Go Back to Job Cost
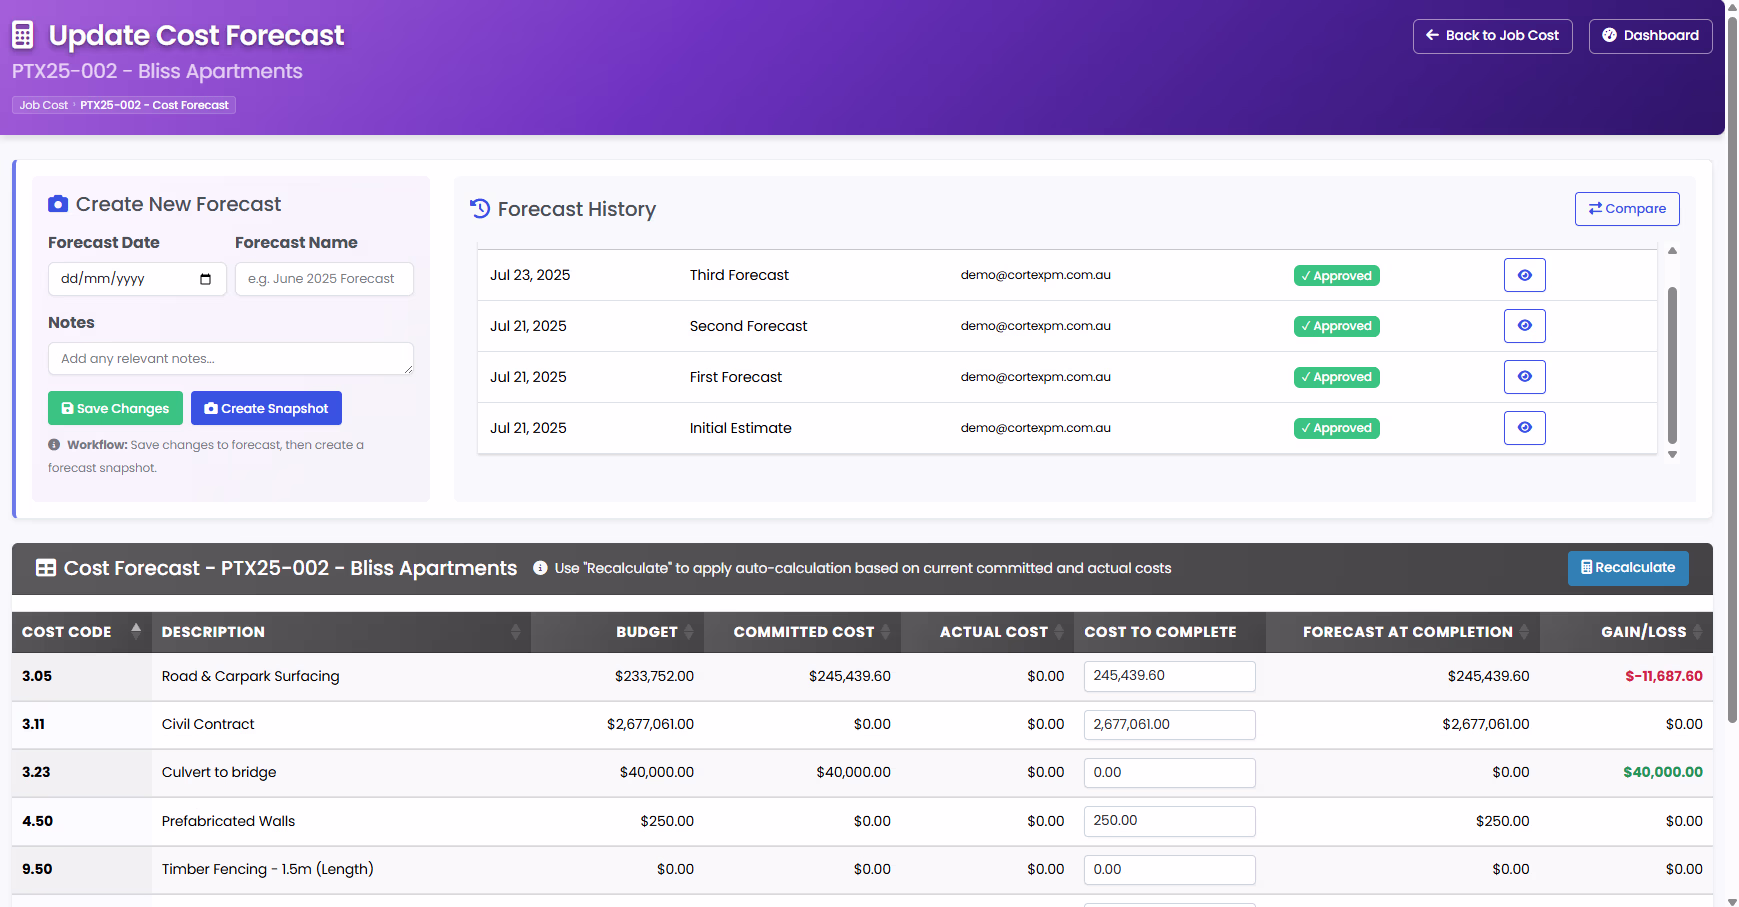1739x907 pixels. pos(1492,36)
